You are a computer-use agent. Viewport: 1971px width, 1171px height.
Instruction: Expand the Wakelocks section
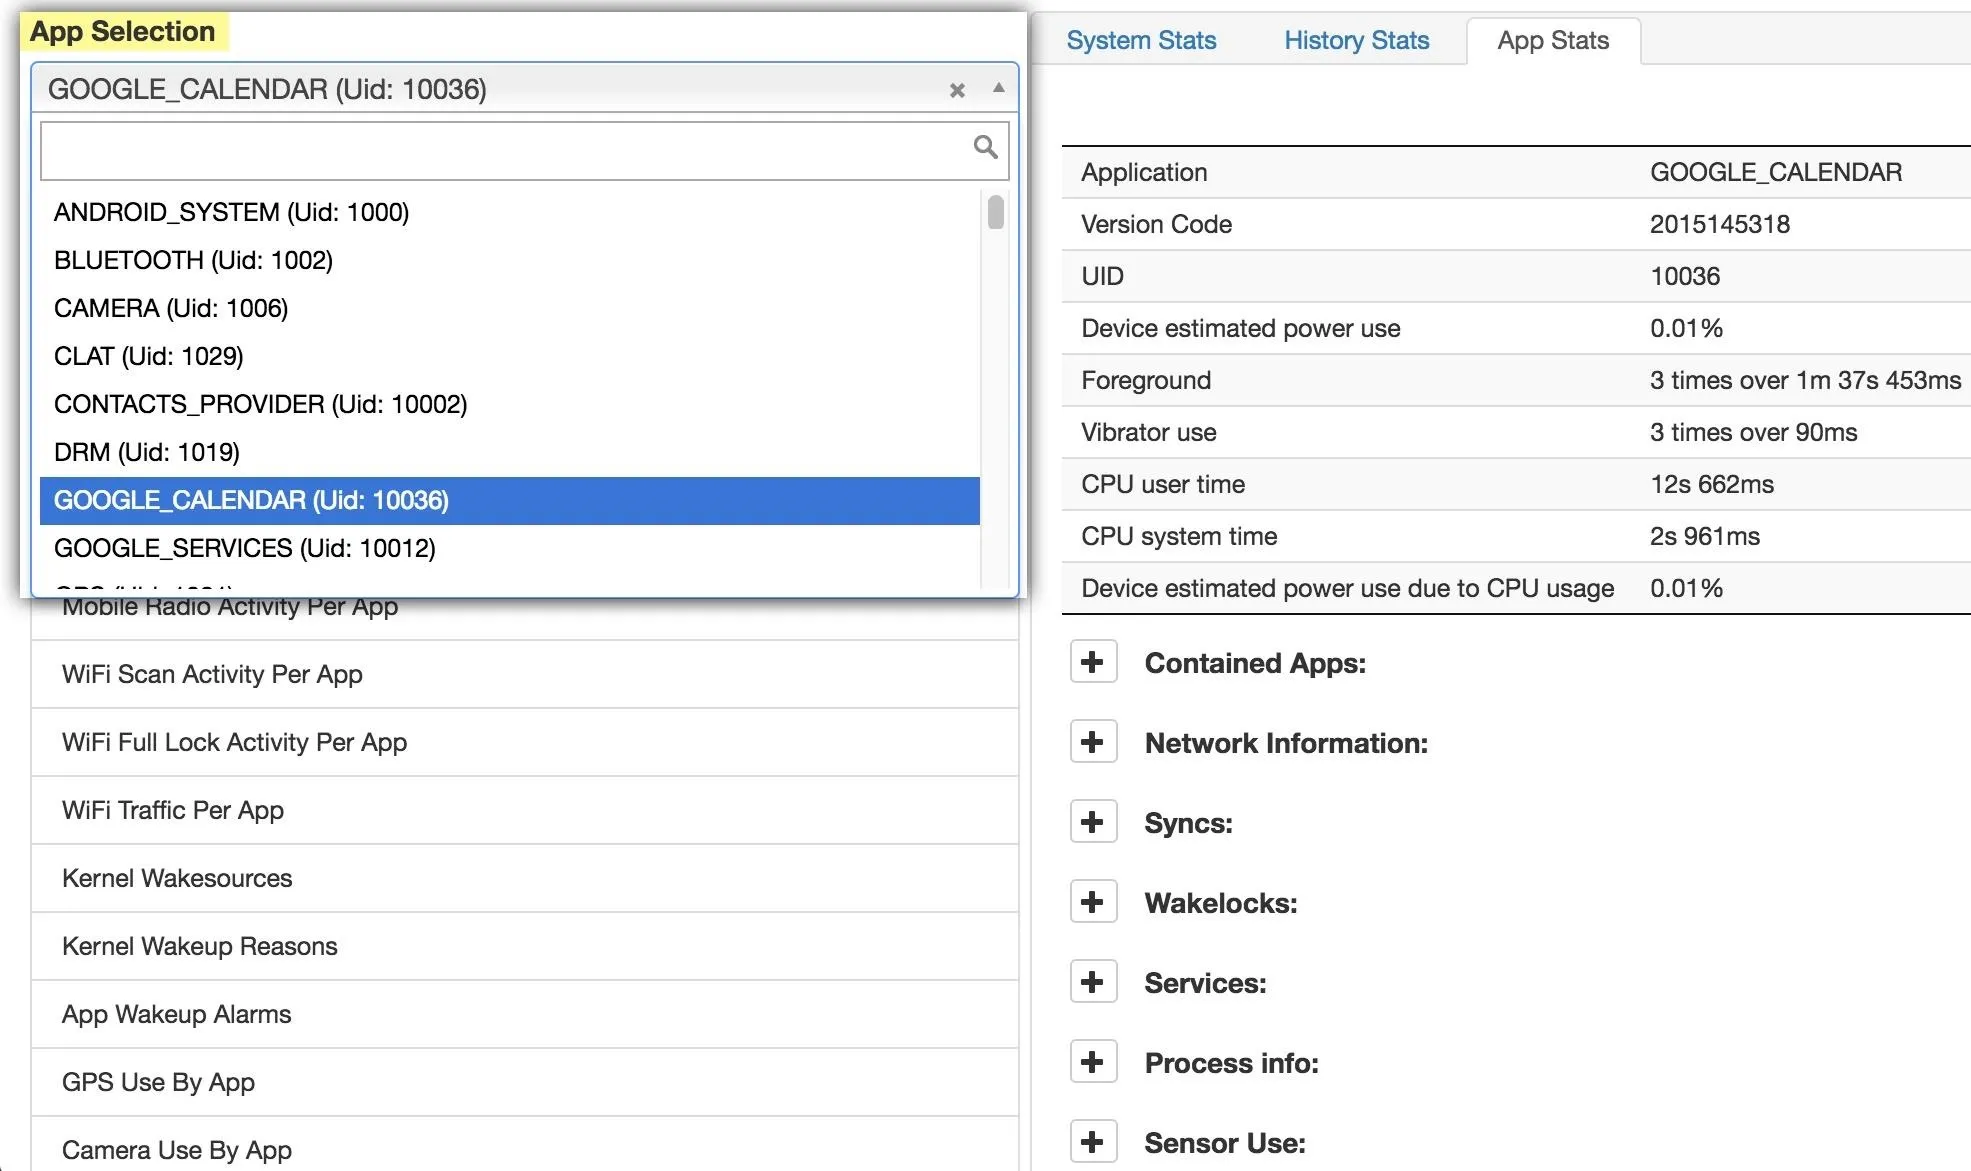[x=1093, y=902]
